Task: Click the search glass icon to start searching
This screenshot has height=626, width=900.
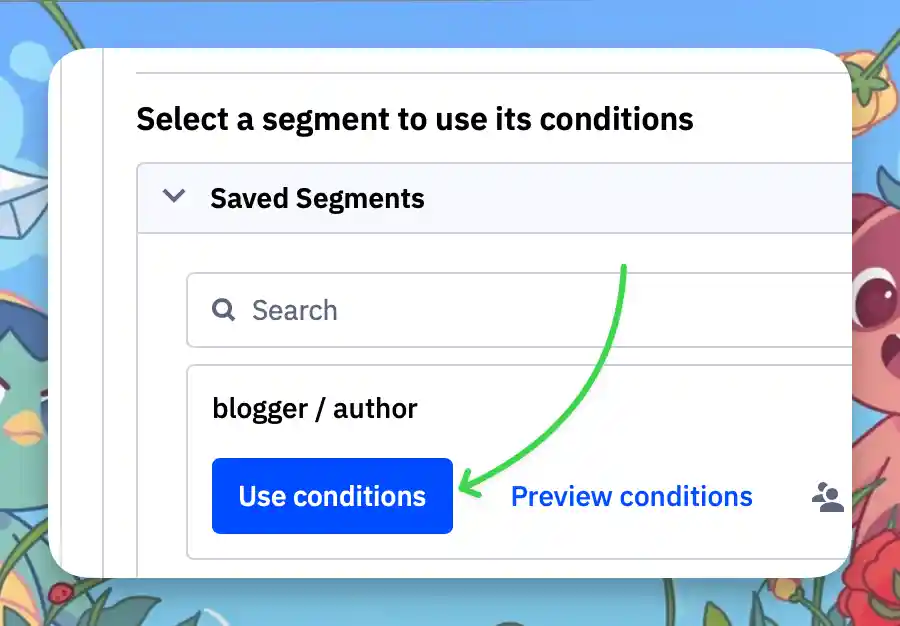Action: 222,310
